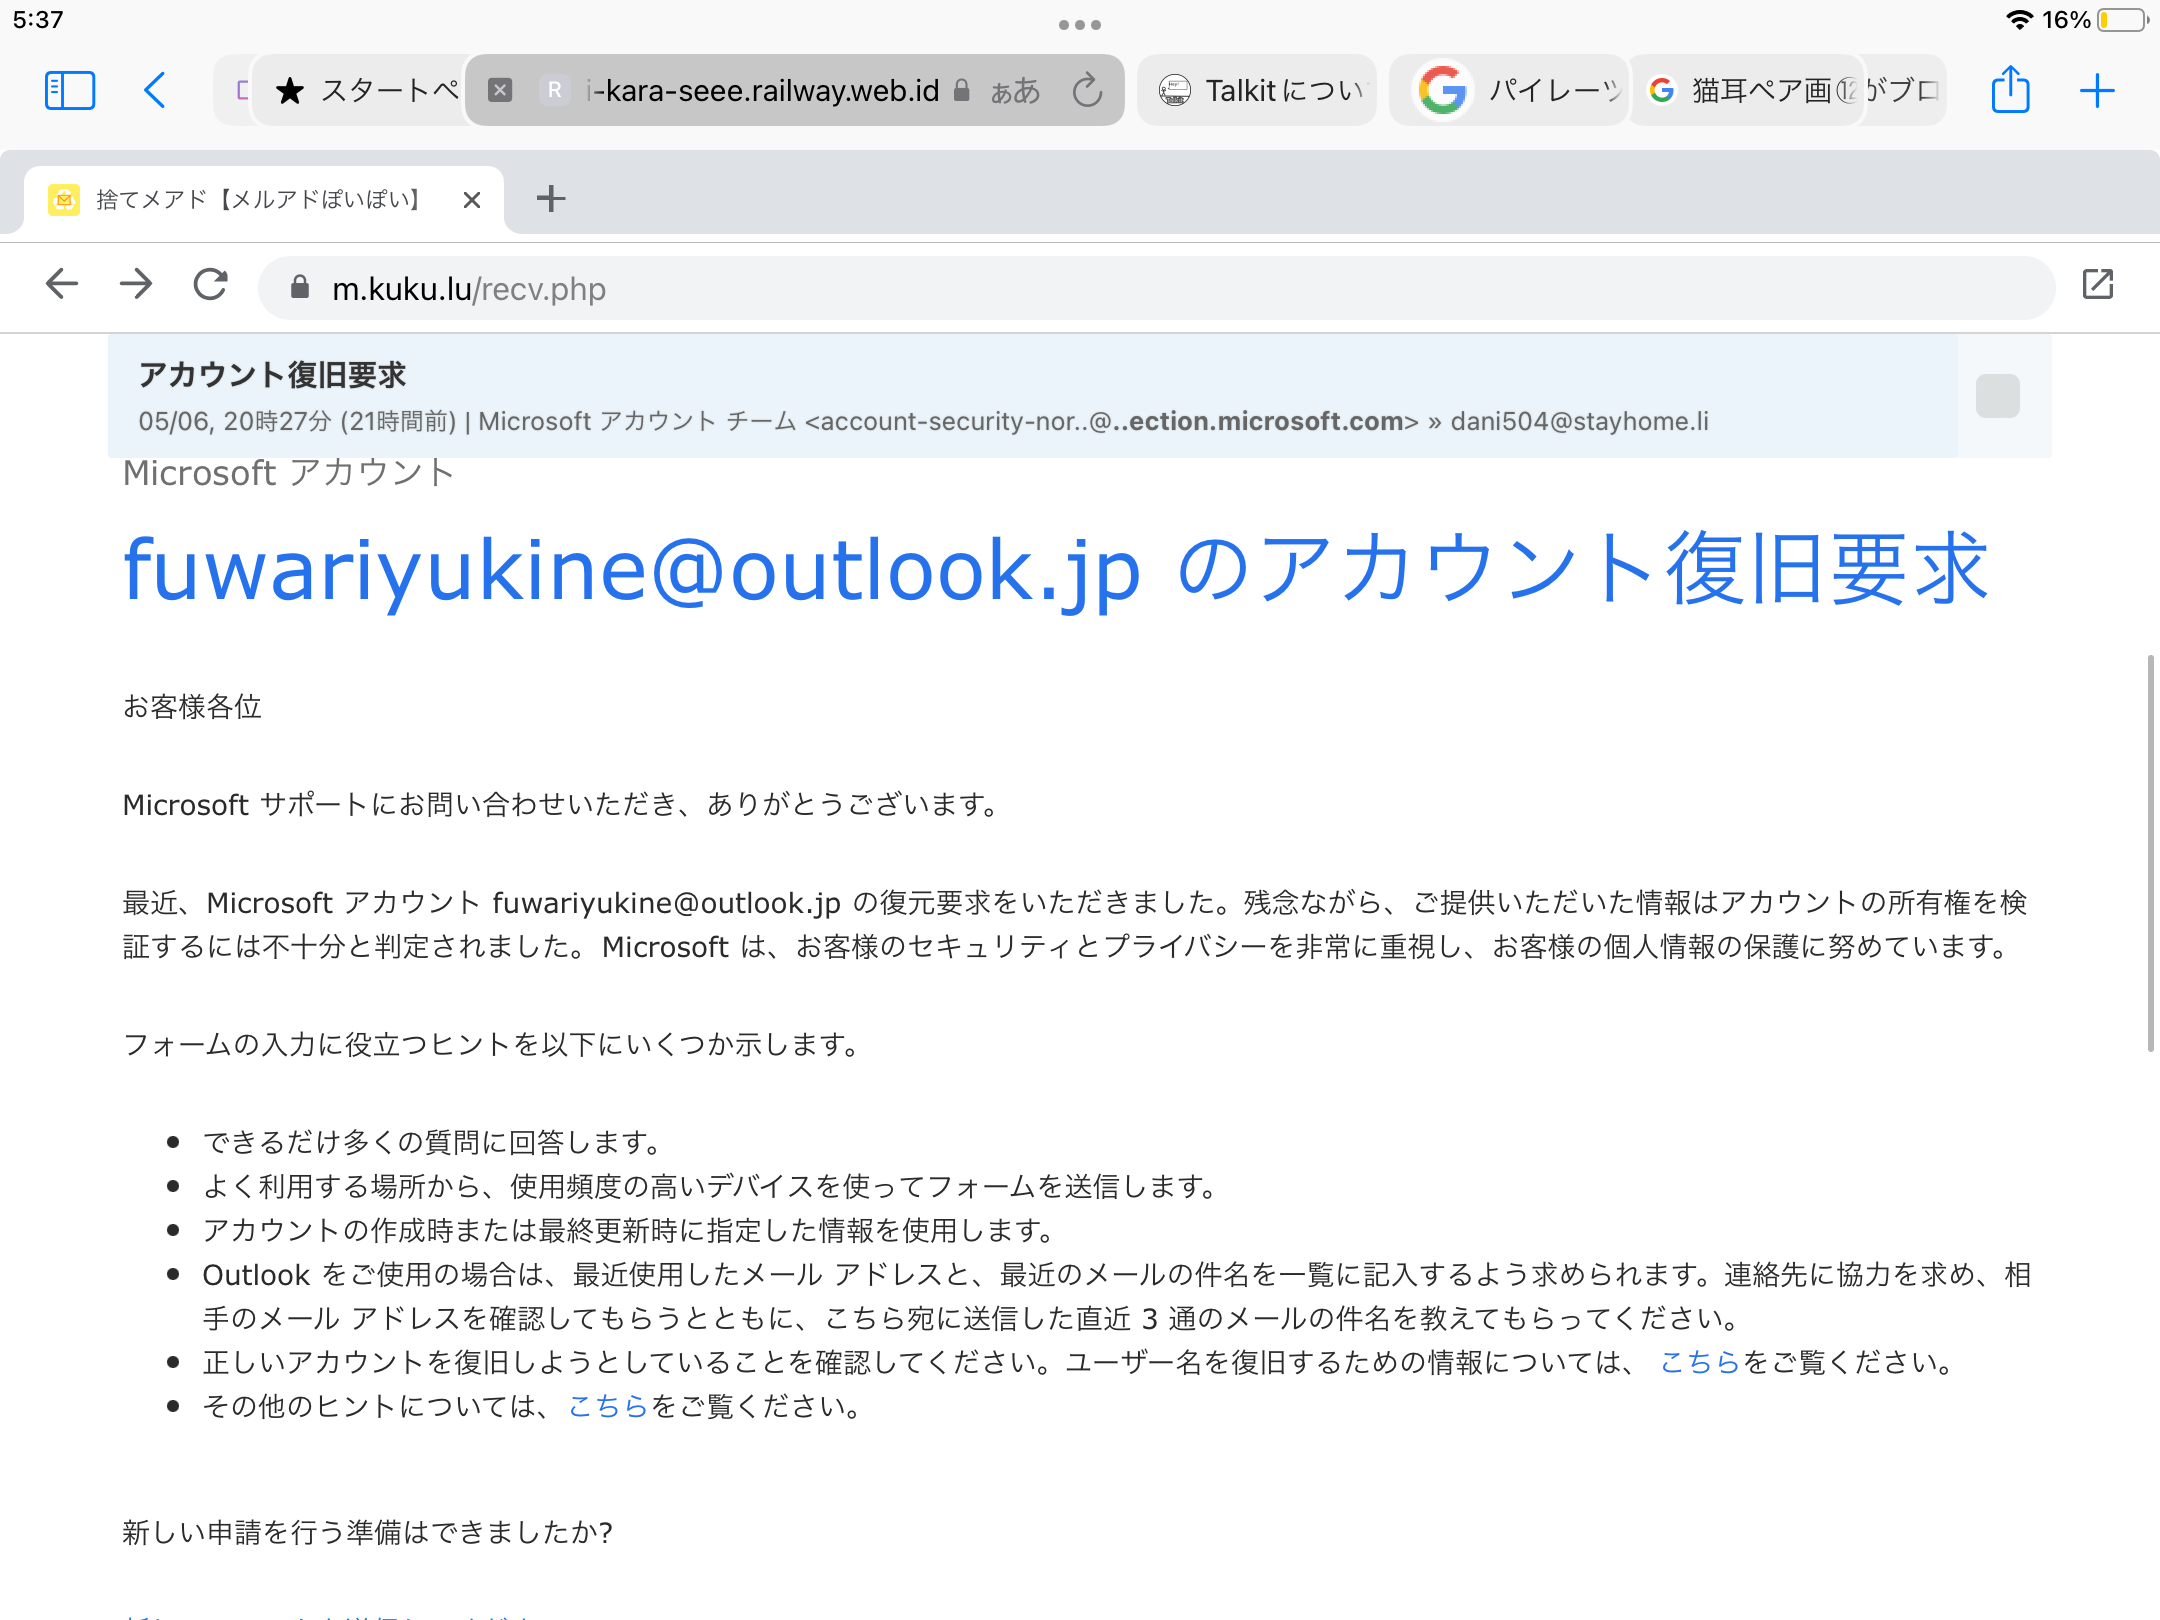This screenshot has width=2160, height=1620.
Task: Select the Microsoft アカウント label text
Action: tap(288, 472)
